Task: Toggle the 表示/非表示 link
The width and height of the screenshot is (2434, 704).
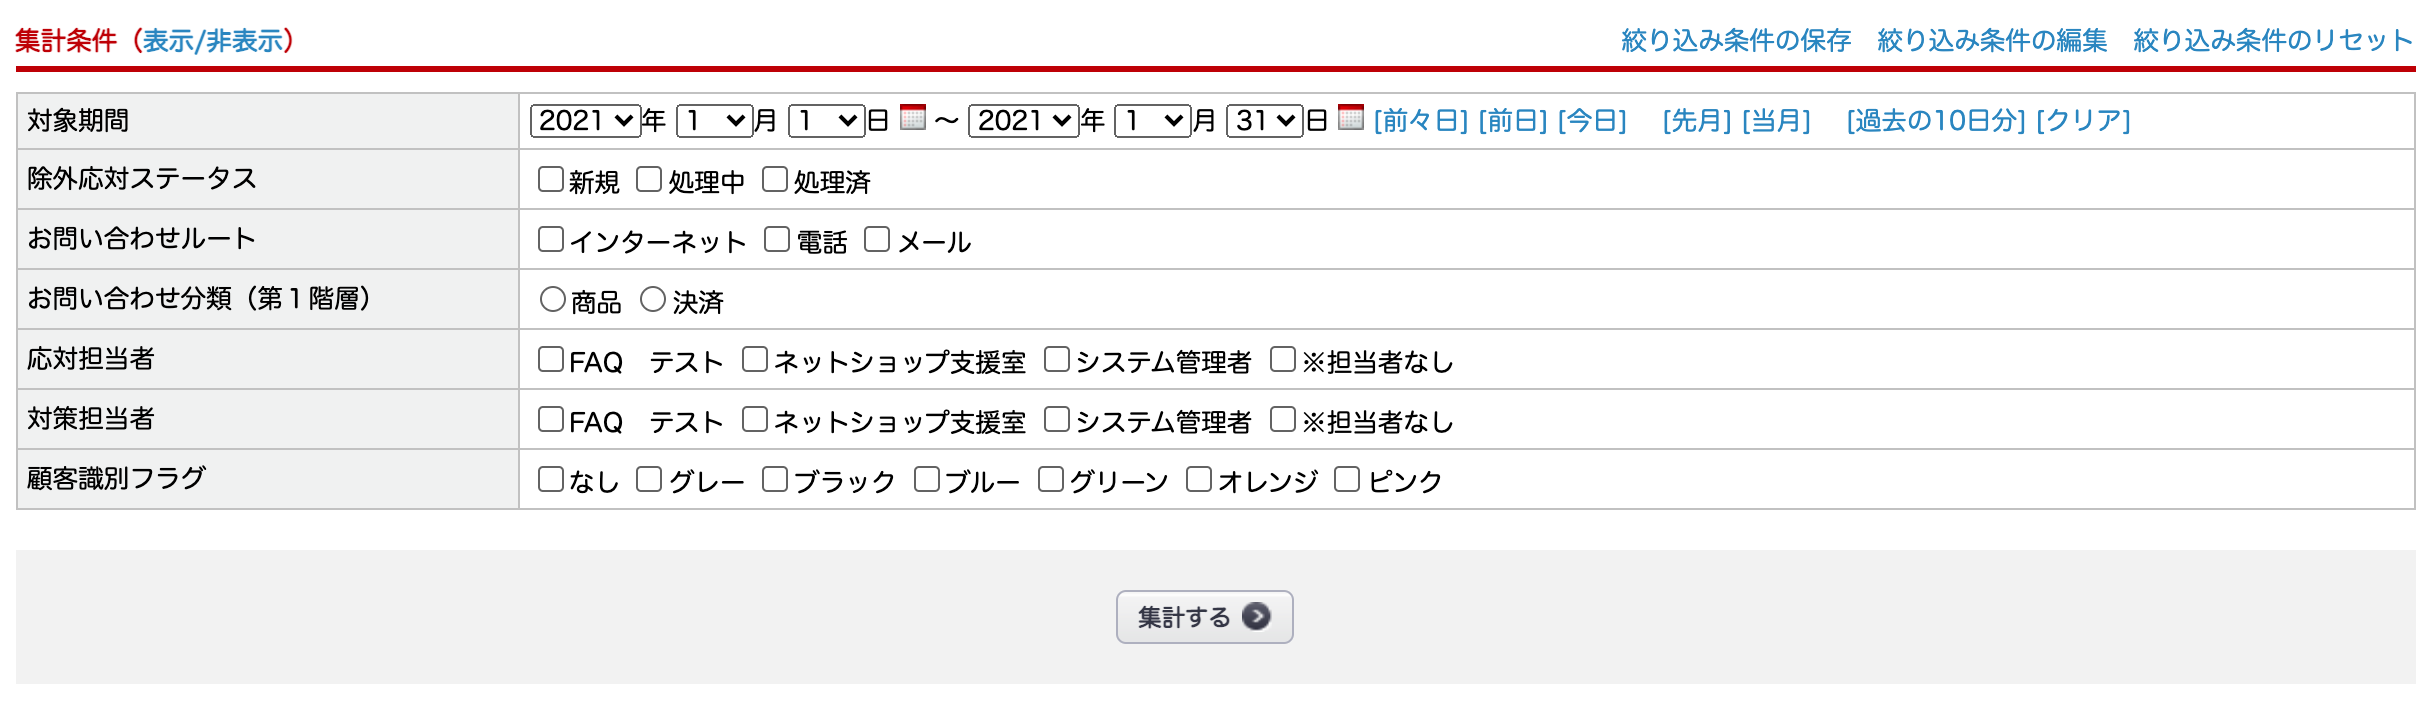Action: 212,40
